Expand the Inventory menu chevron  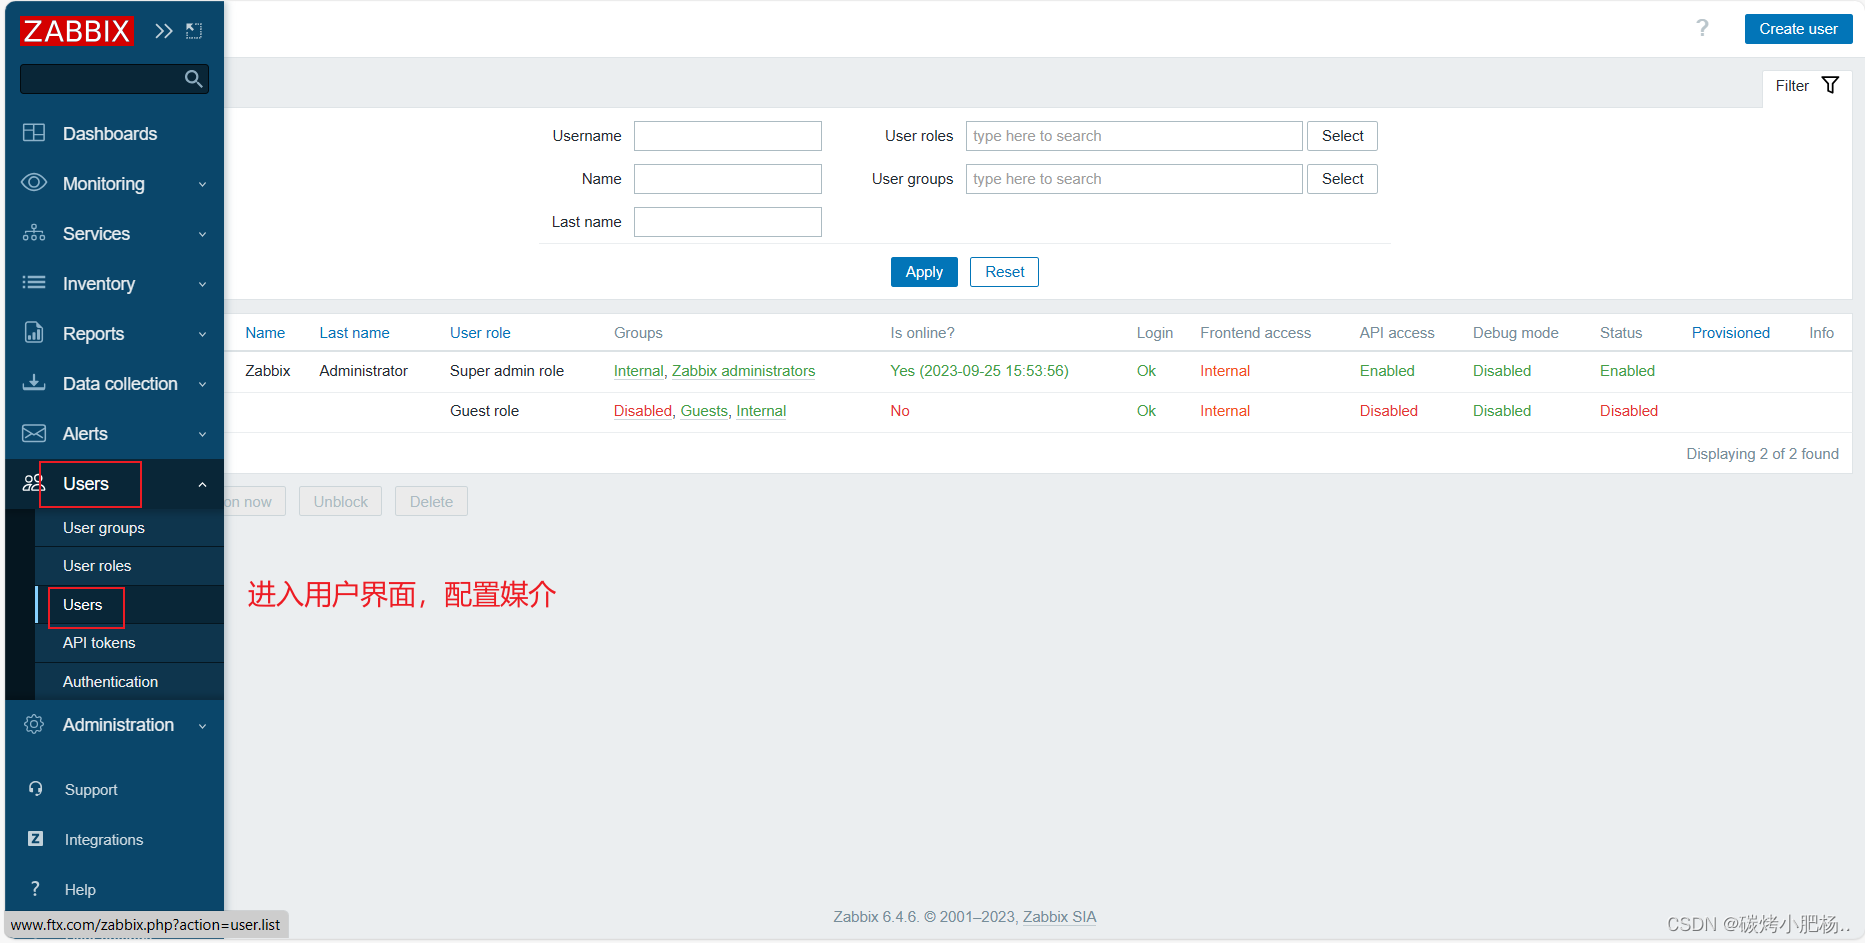202,284
